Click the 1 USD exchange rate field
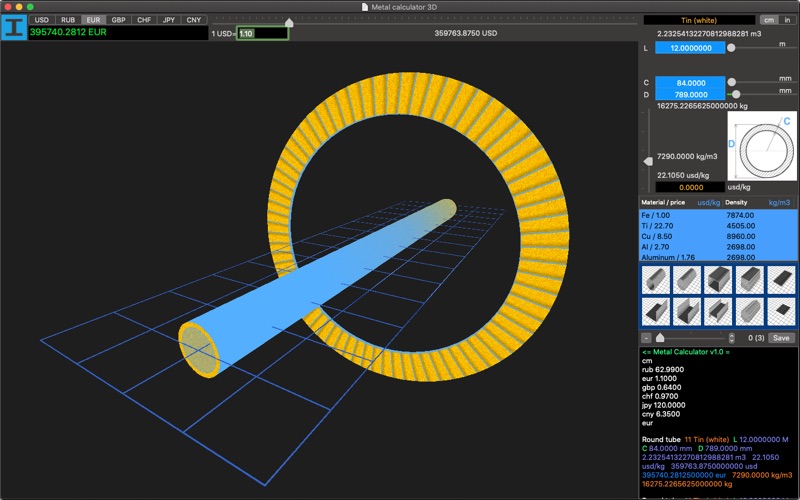Viewport: 800px width, 500px height. pos(263,33)
